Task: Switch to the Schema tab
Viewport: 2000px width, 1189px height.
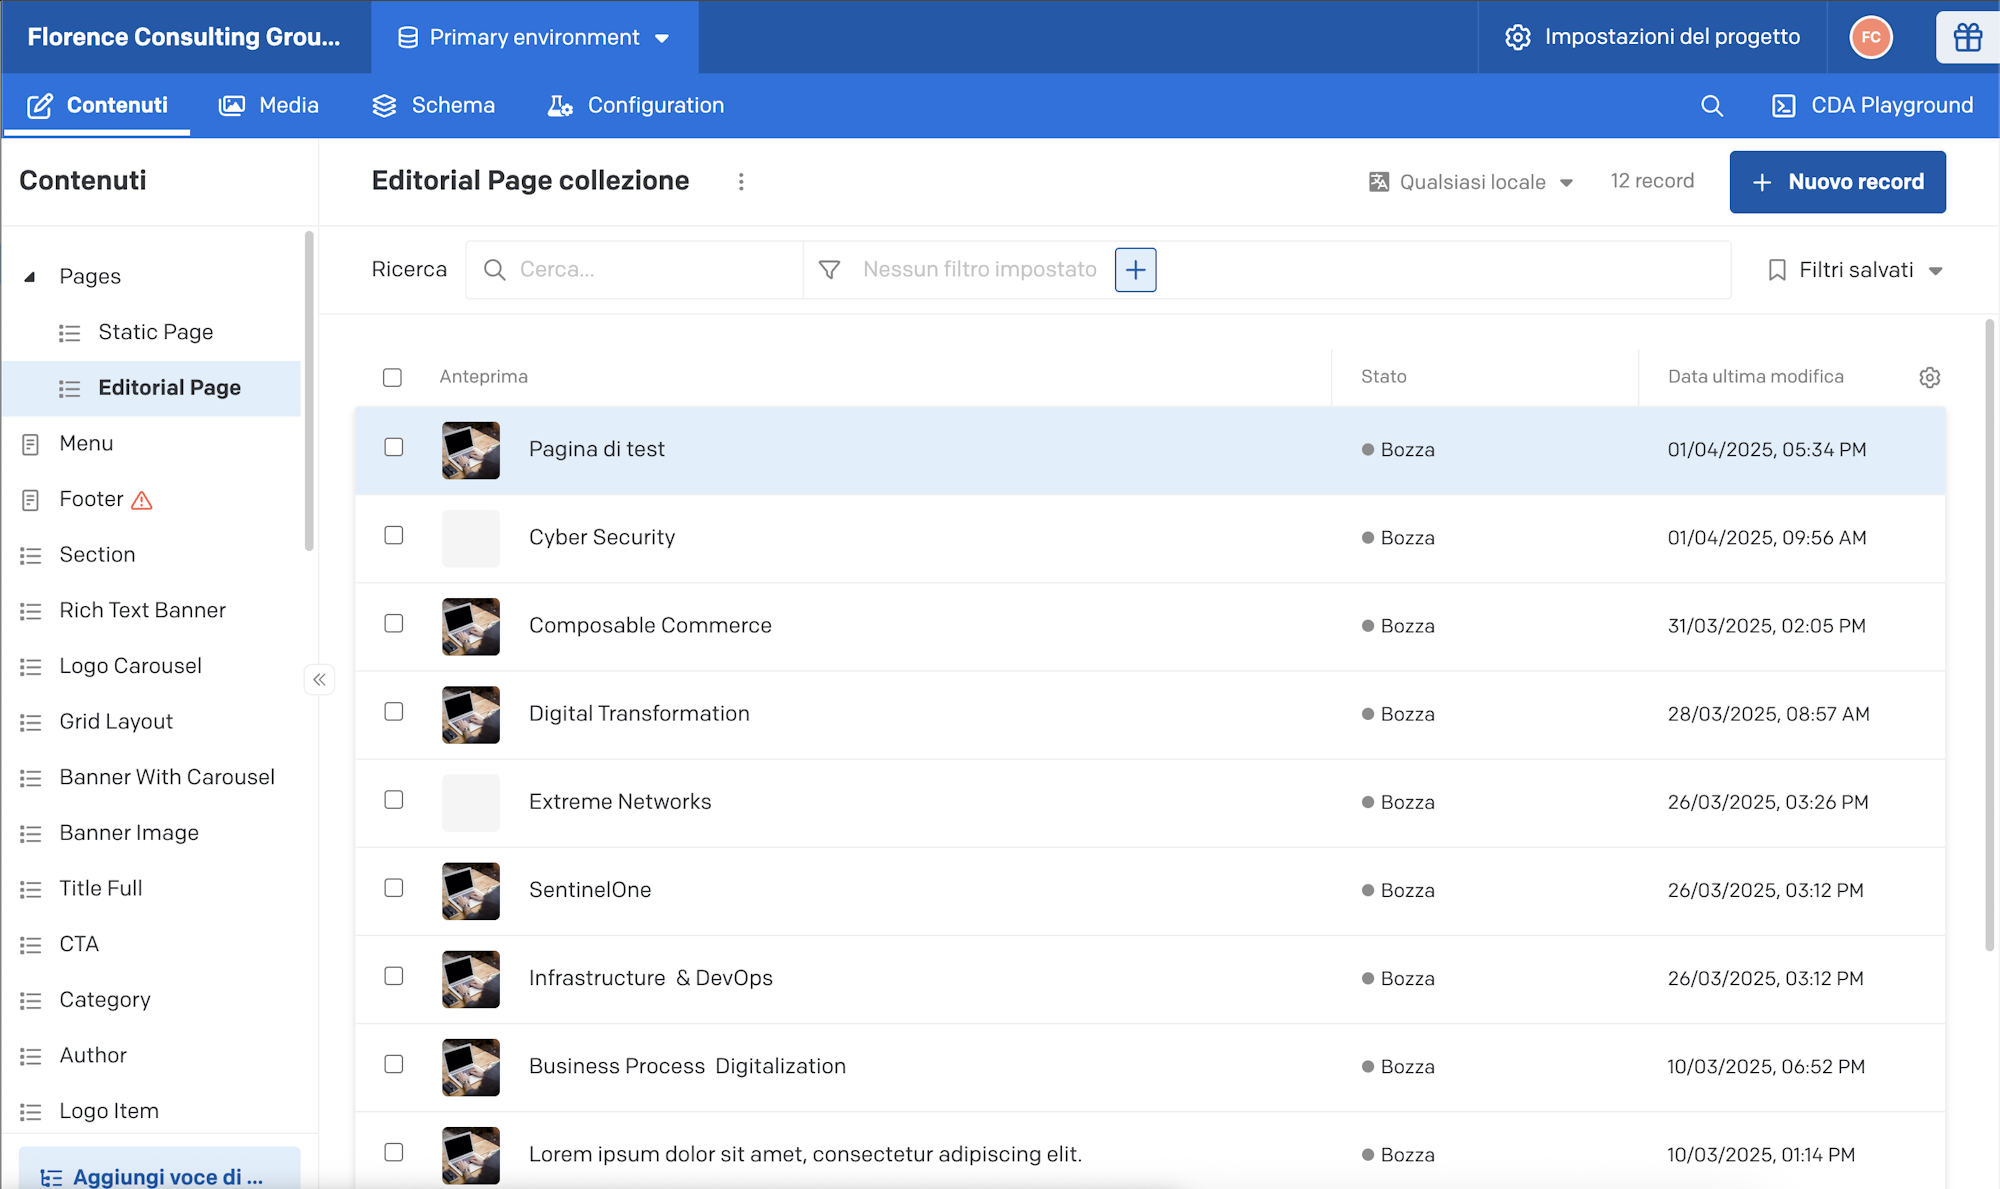Action: point(433,105)
